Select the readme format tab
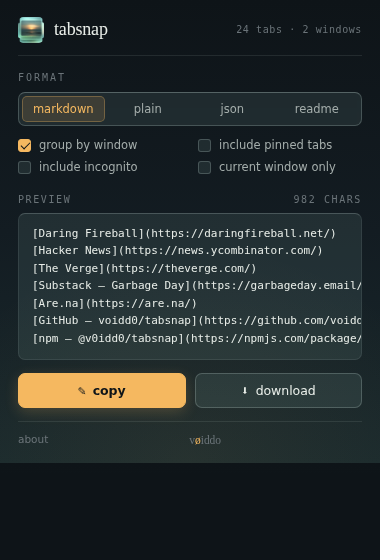 click(316, 109)
